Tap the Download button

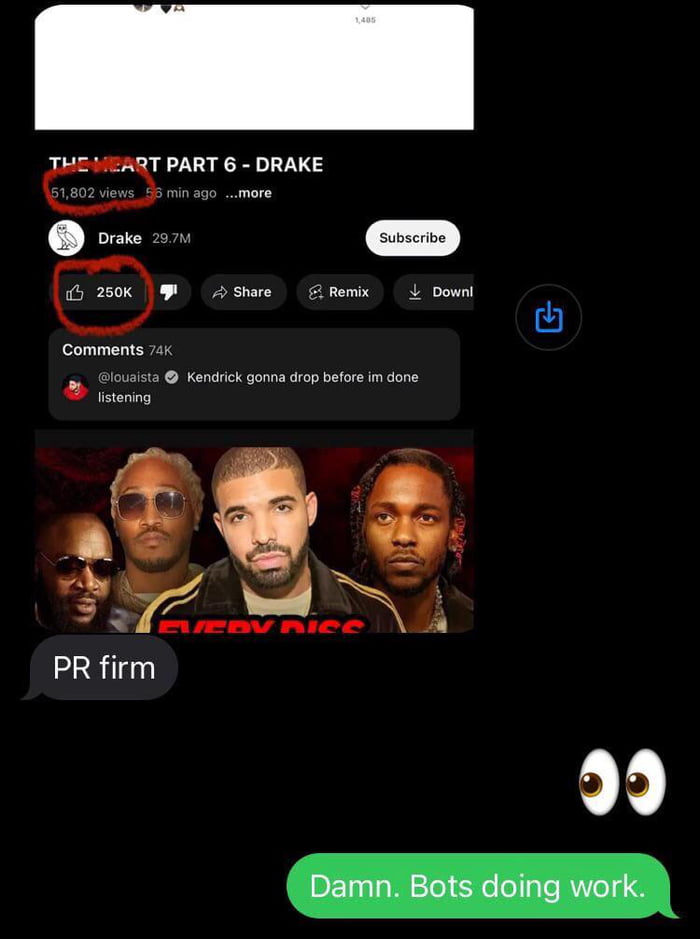coord(434,292)
